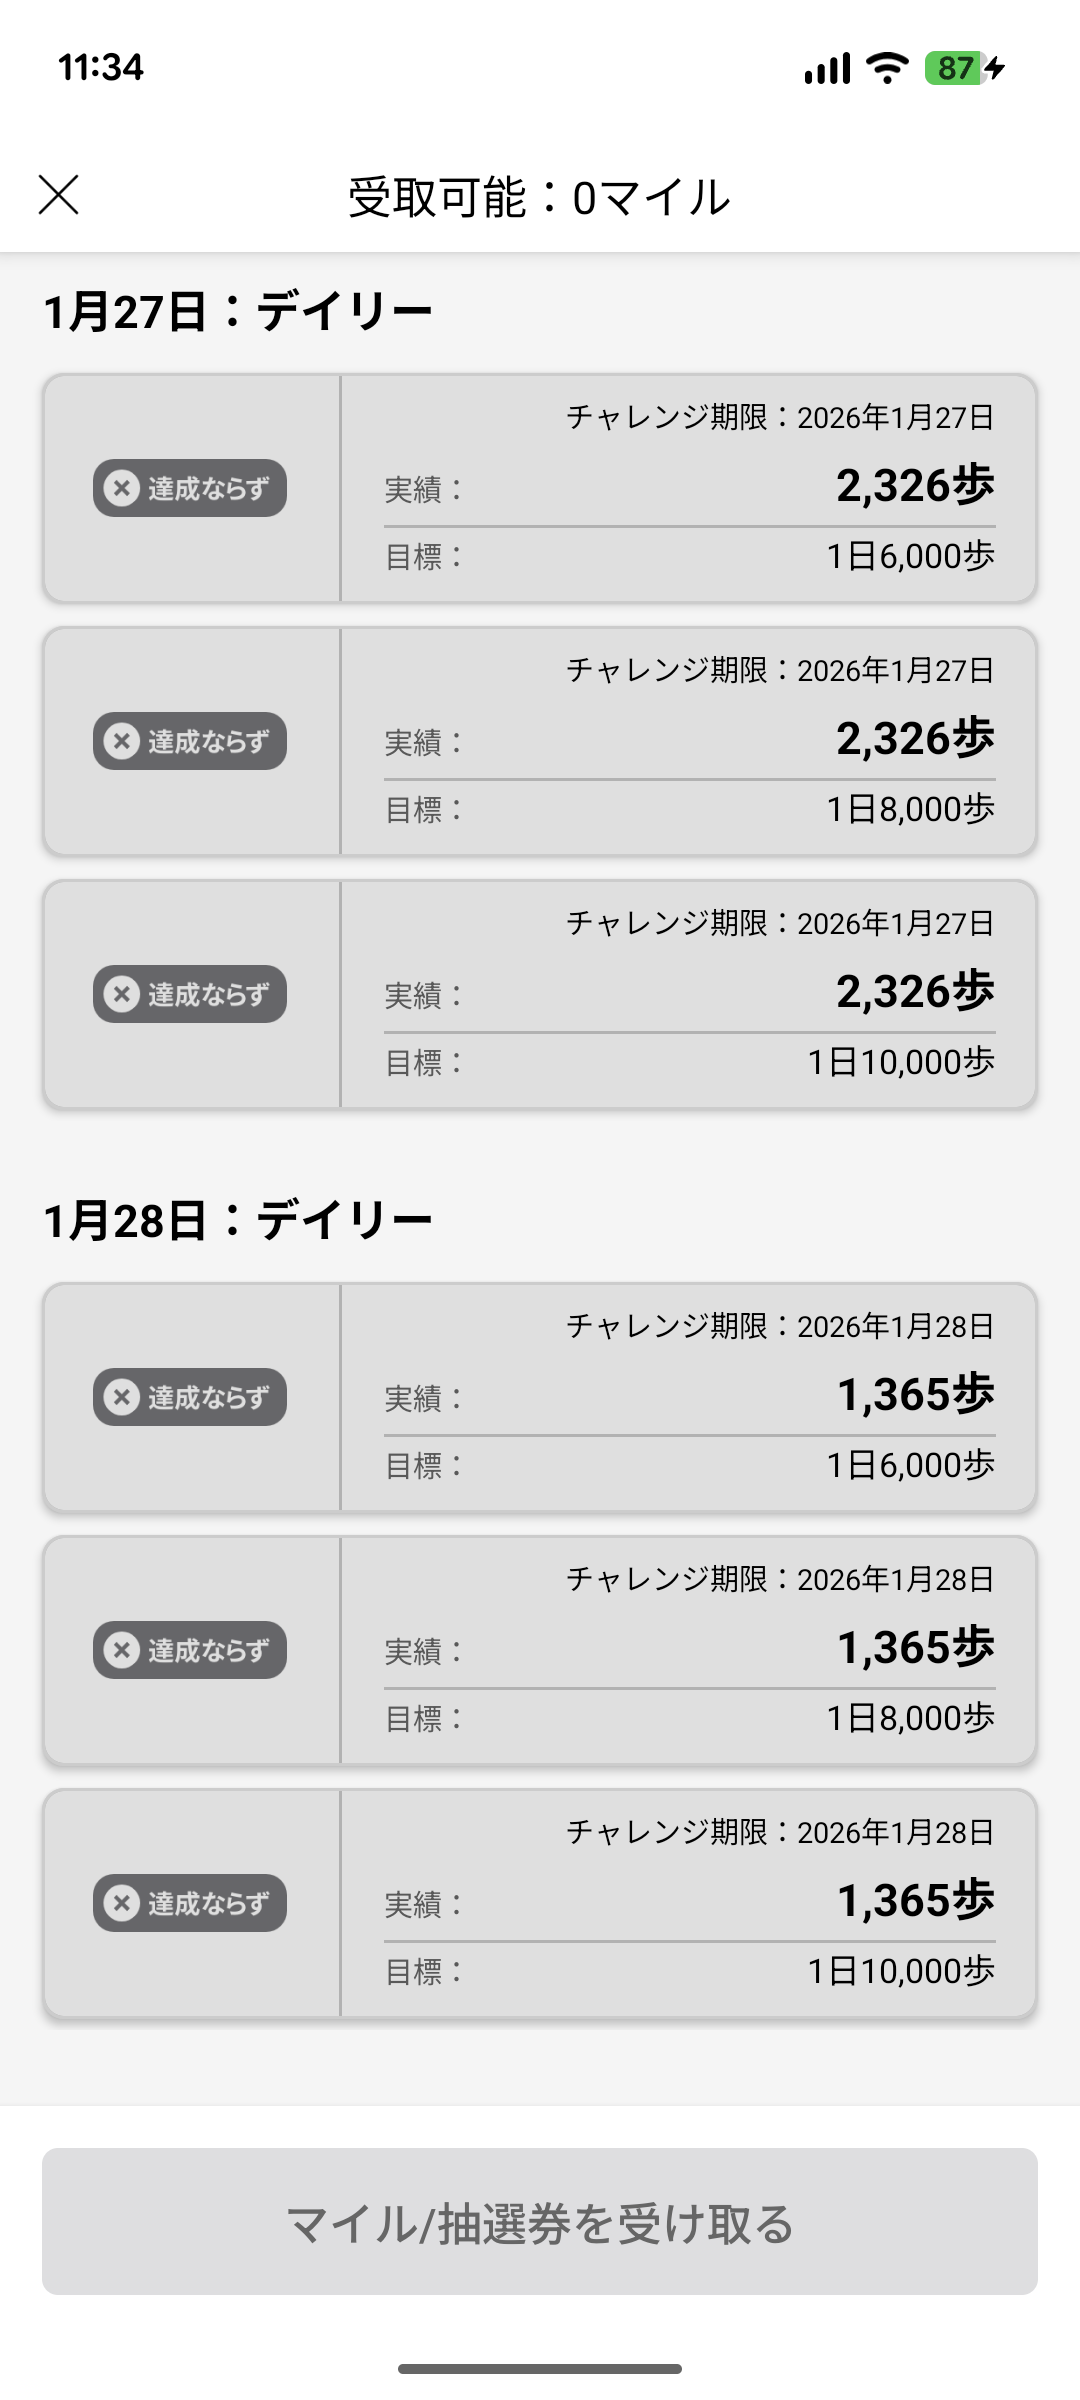Tap the 1,365歩 result on the 1日6,000歩 card
Viewport: 1080px width, 2400px height.
tap(916, 1394)
